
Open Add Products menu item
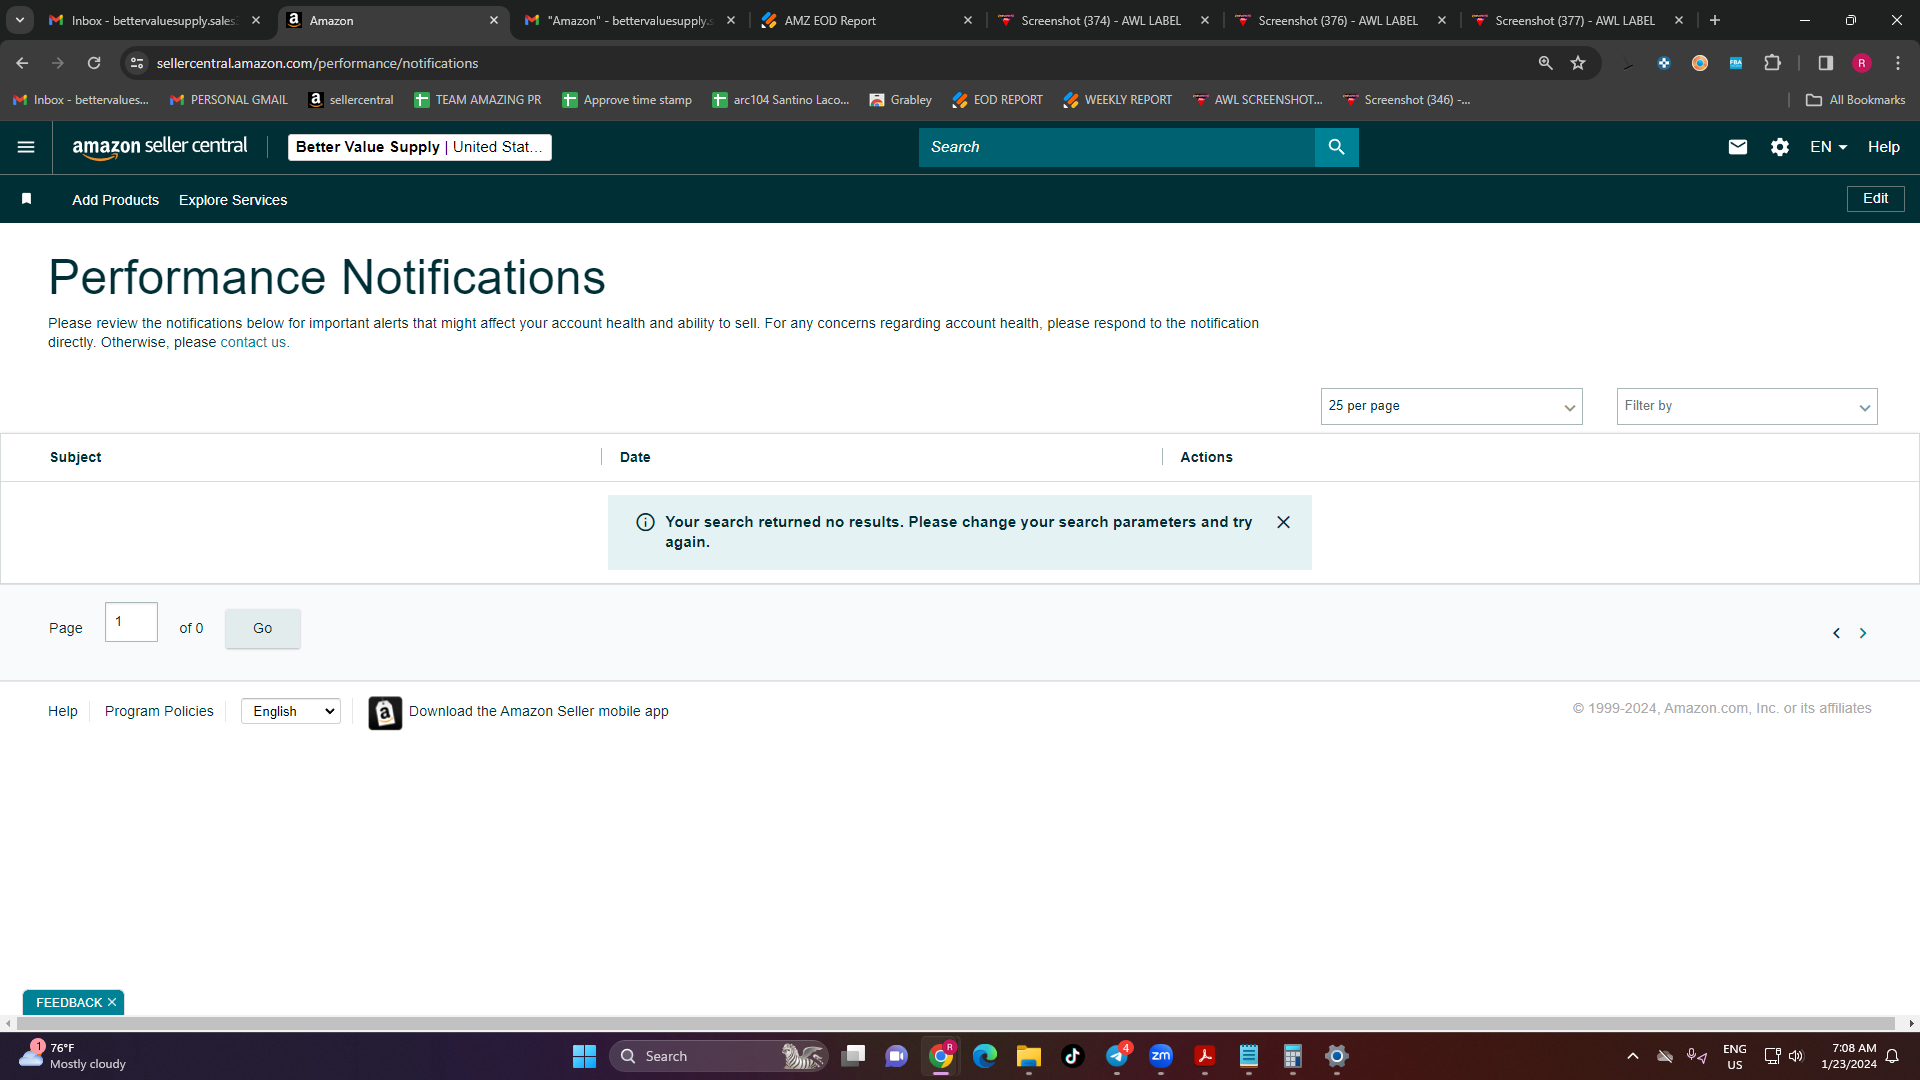click(115, 200)
